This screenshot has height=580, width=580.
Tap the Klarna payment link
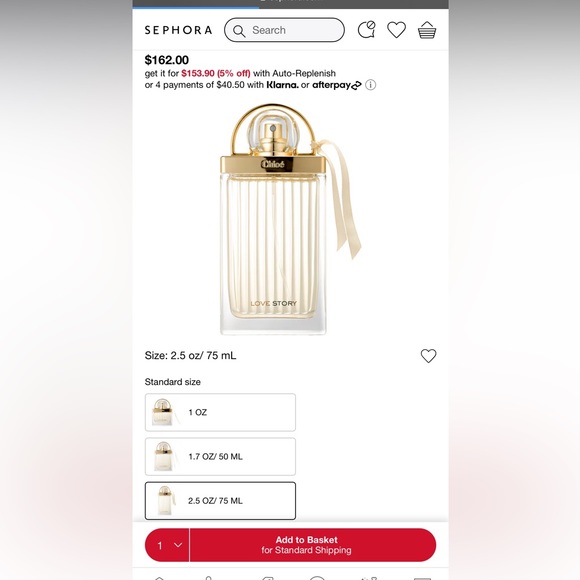tap(282, 85)
